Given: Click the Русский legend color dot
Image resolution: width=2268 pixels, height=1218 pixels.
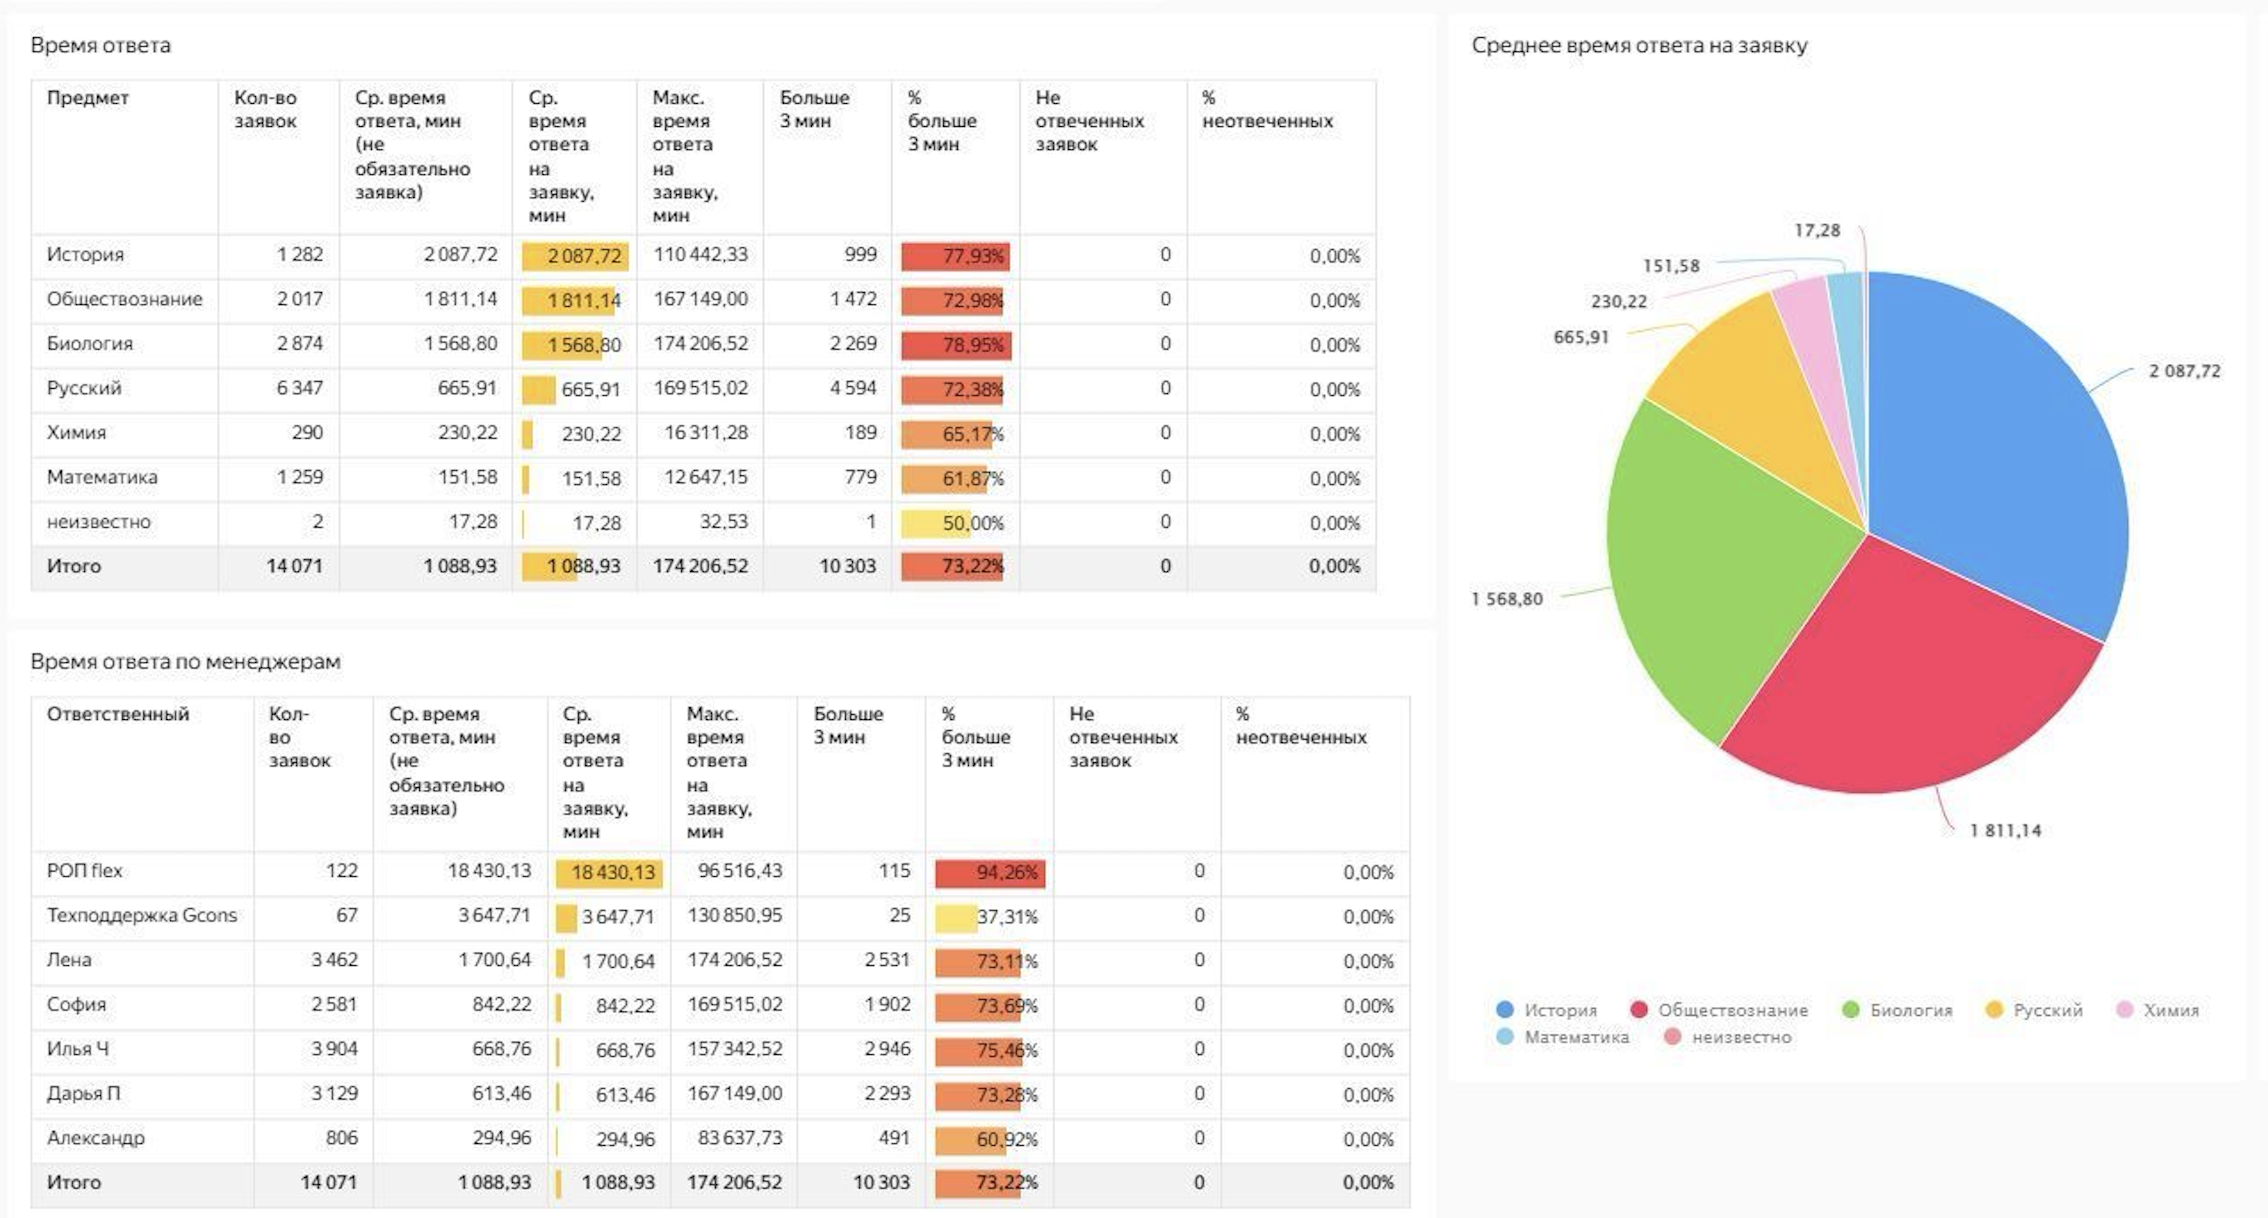Looking at the screenshot, I should coord(1994,1010).
